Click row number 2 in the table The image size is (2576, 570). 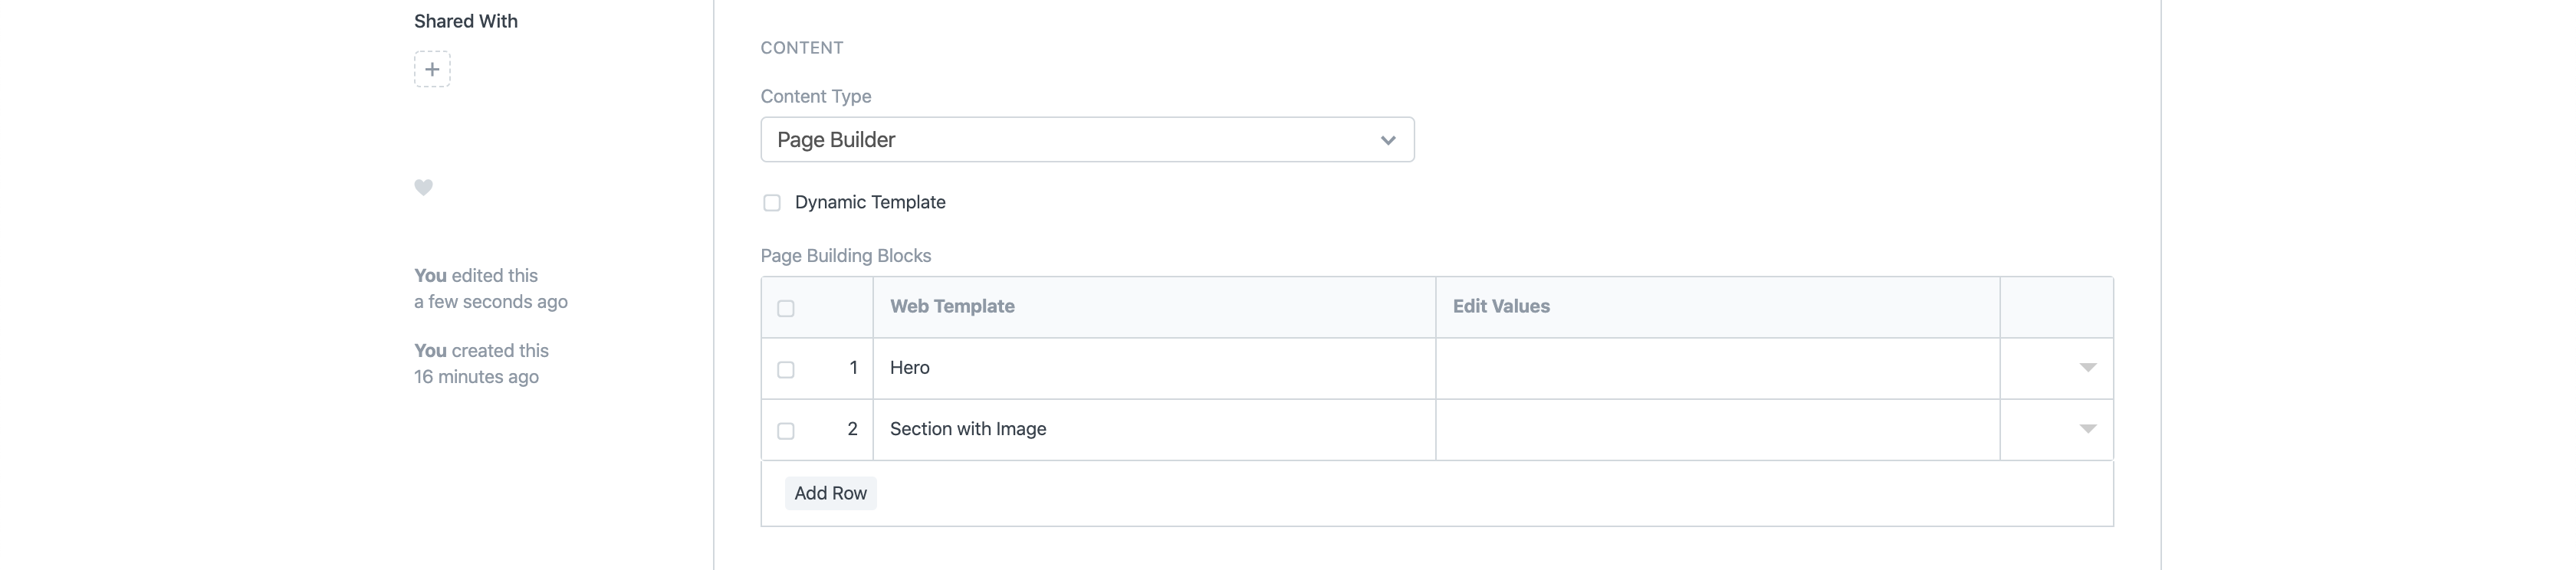(x=852, y=429)
